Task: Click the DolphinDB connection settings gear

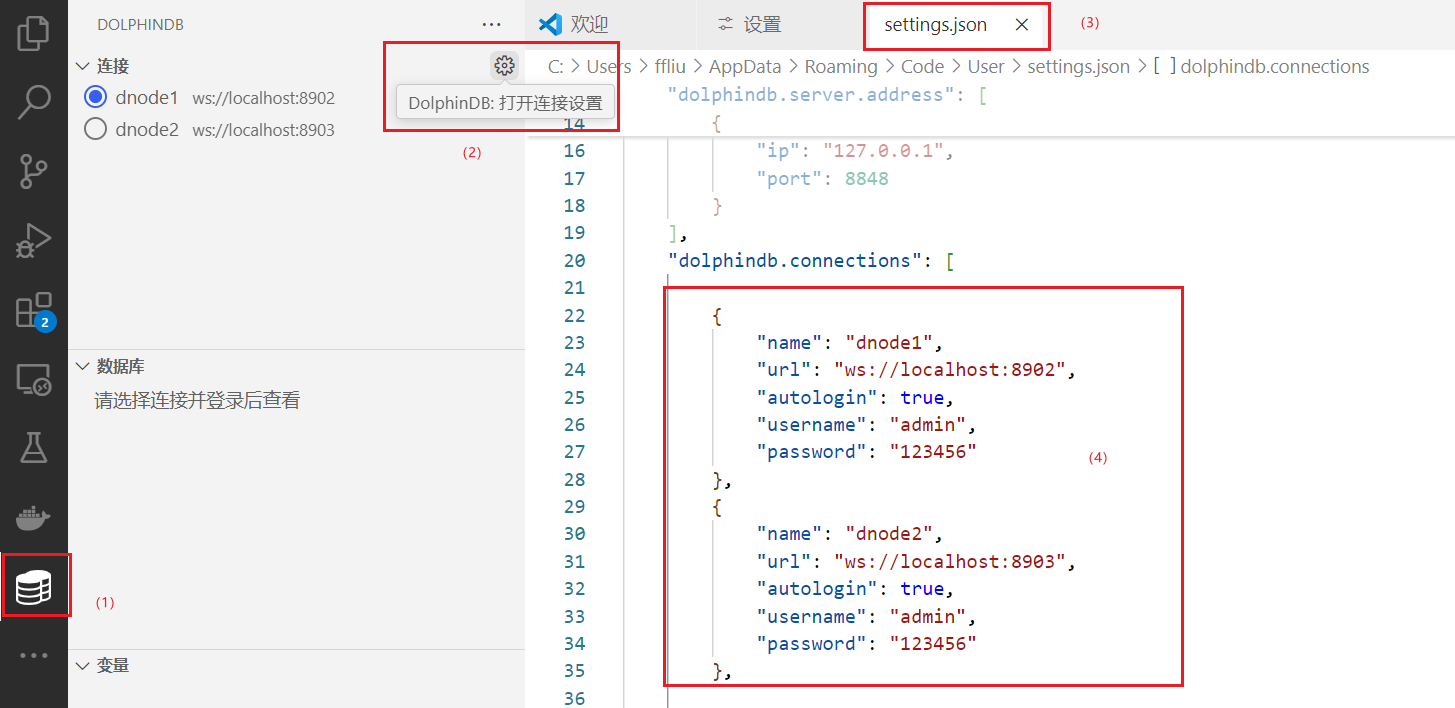Action: pyautogui.click(x=504, y=66)
